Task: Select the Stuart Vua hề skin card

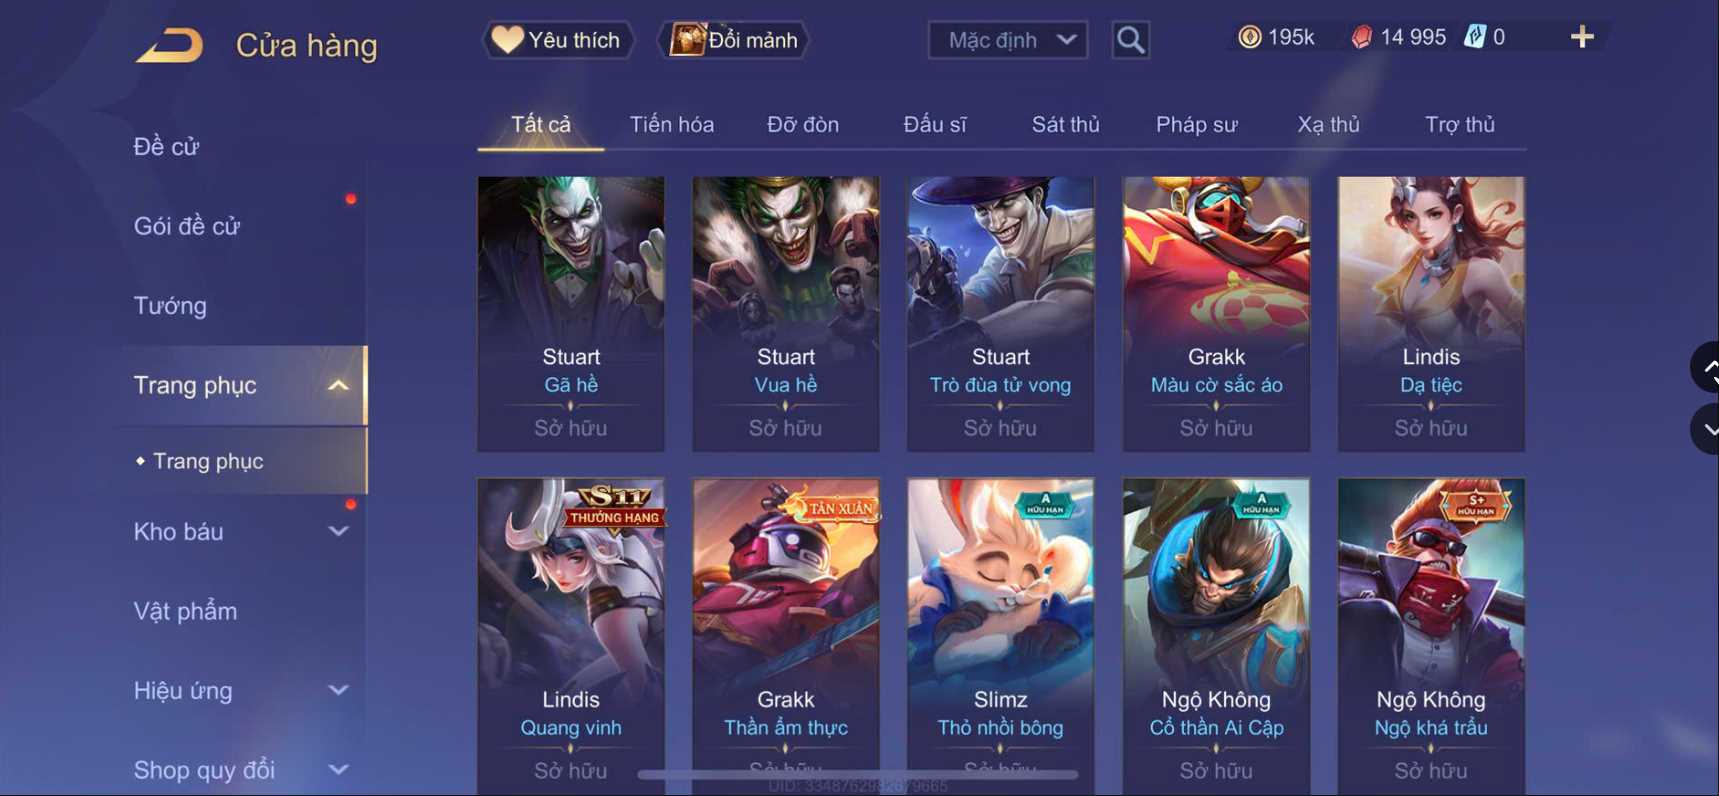Action: tap(785, 314)
